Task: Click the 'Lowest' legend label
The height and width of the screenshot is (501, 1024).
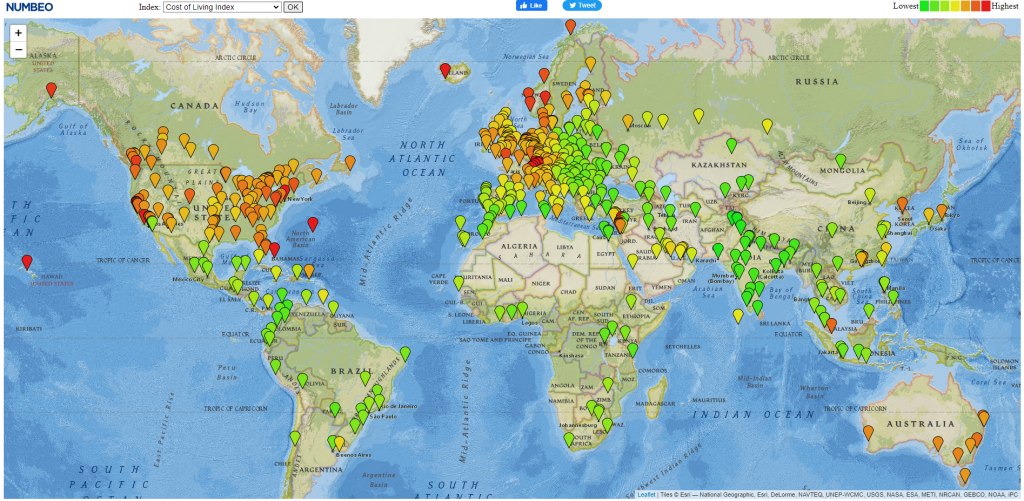Action: tap(906, 6)
